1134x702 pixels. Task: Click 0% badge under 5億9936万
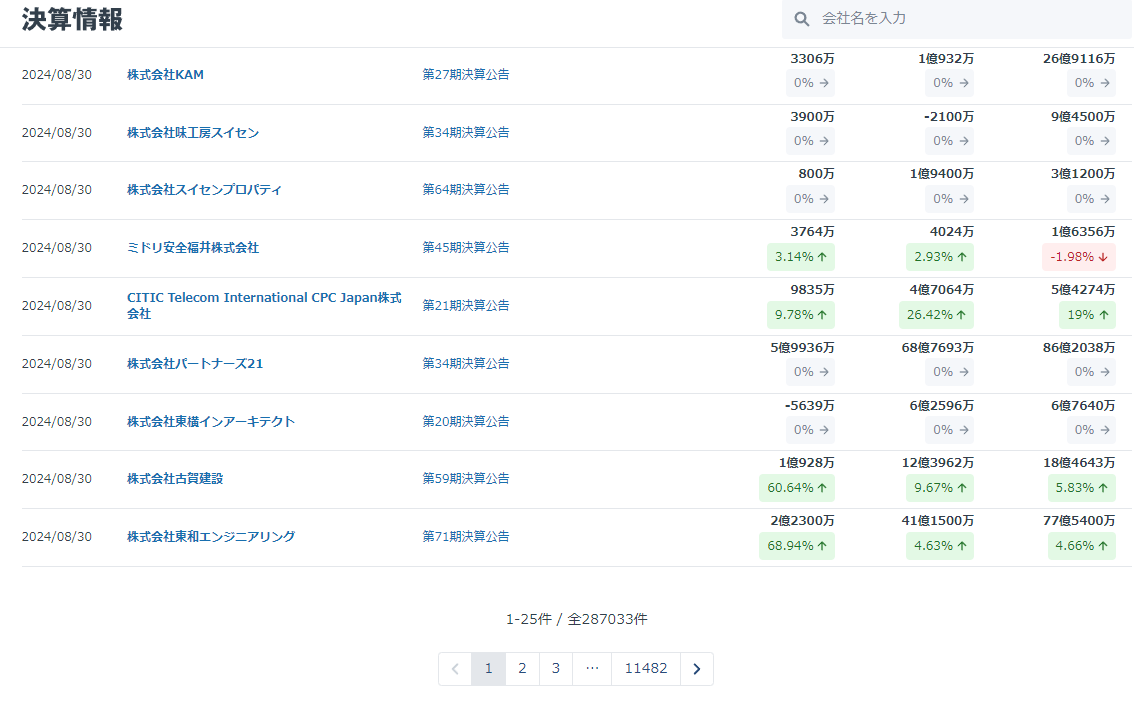point(811,372)
